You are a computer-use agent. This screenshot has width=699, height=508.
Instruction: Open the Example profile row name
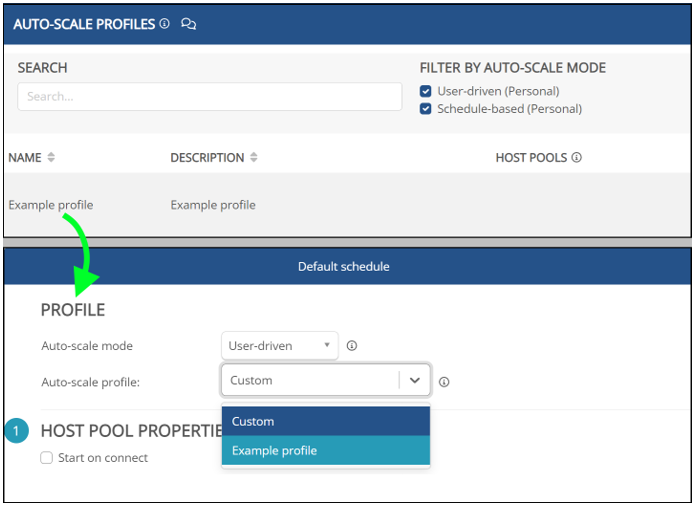(51, 205)
